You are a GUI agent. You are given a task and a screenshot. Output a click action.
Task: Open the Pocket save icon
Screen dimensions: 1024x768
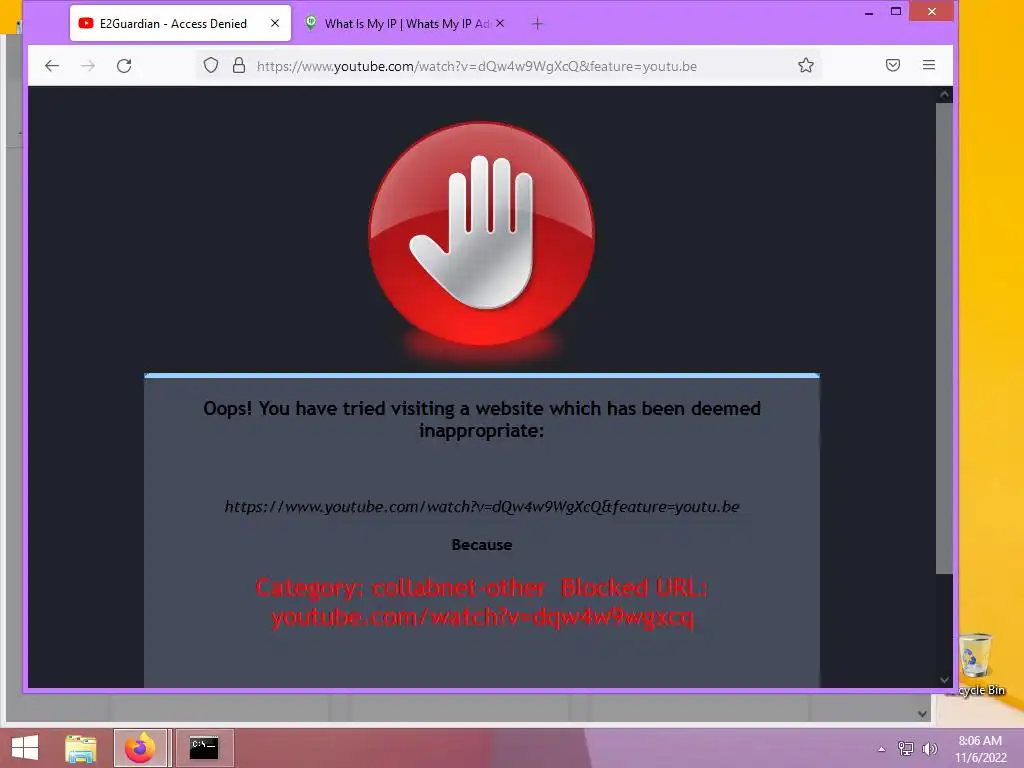click(x=893, y=65)
